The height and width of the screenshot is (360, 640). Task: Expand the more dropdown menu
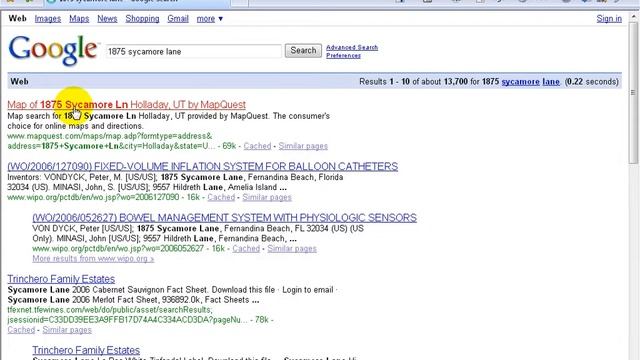tap(210, 19)
